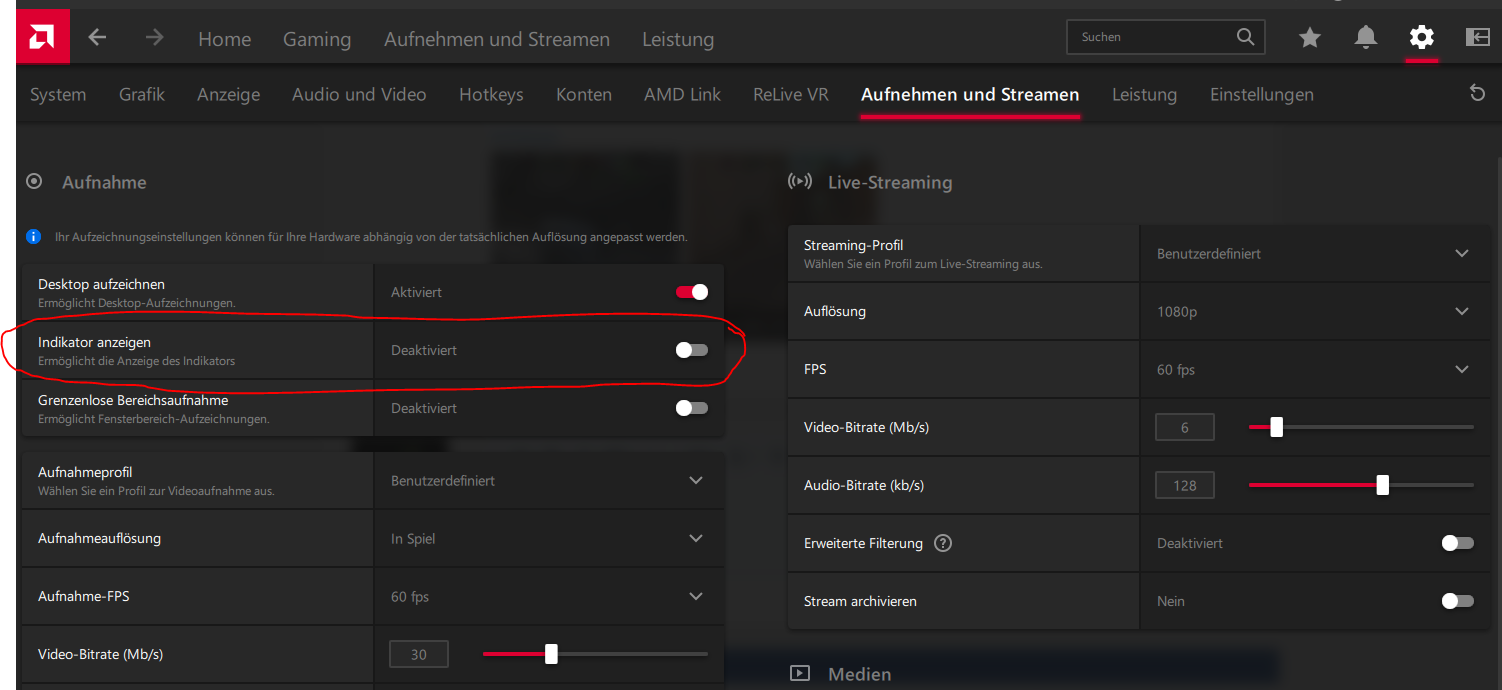
Task: Enable the Stream archivieren toggle
Action: coord(1457,601)
